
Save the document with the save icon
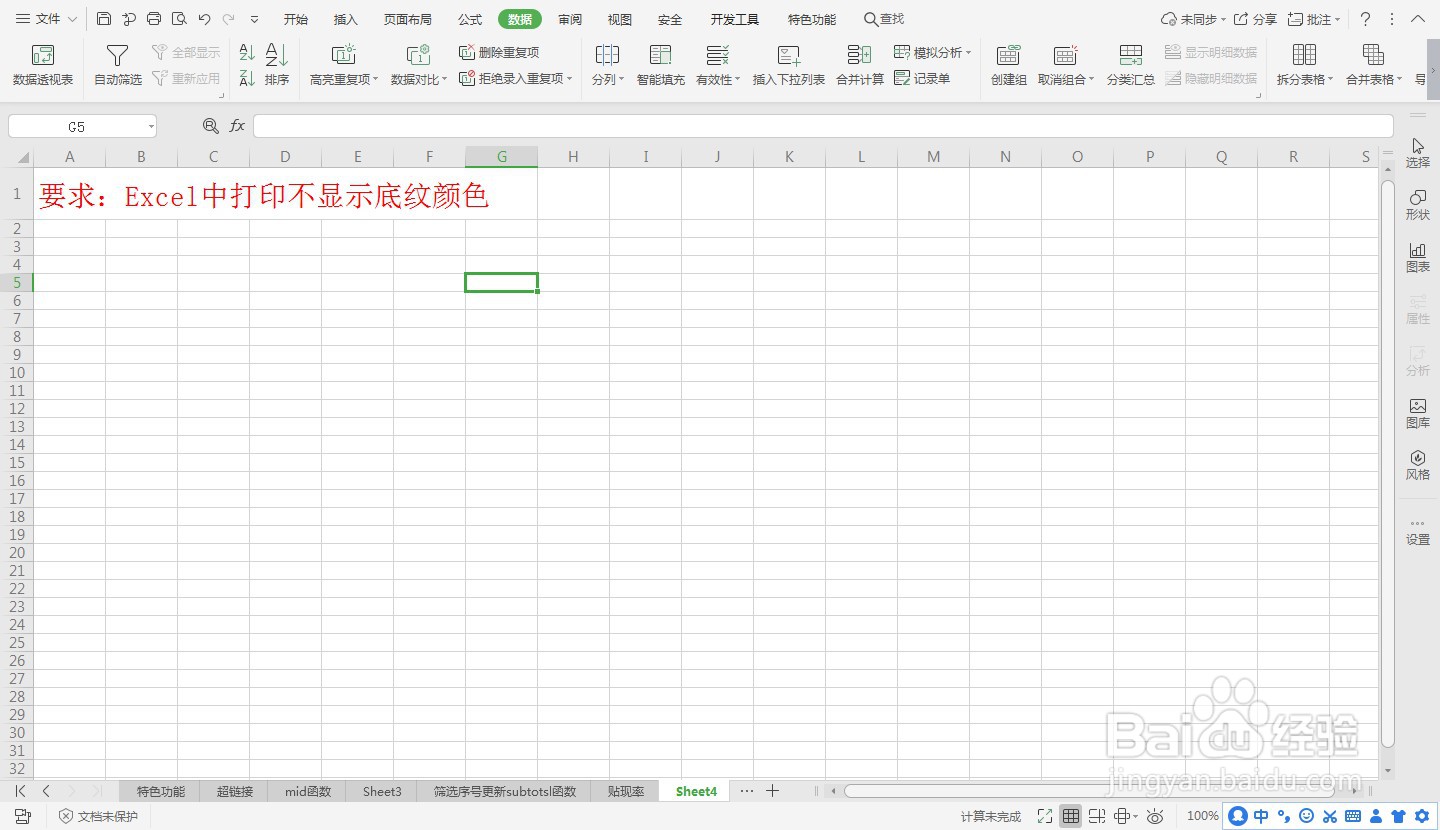104,19
